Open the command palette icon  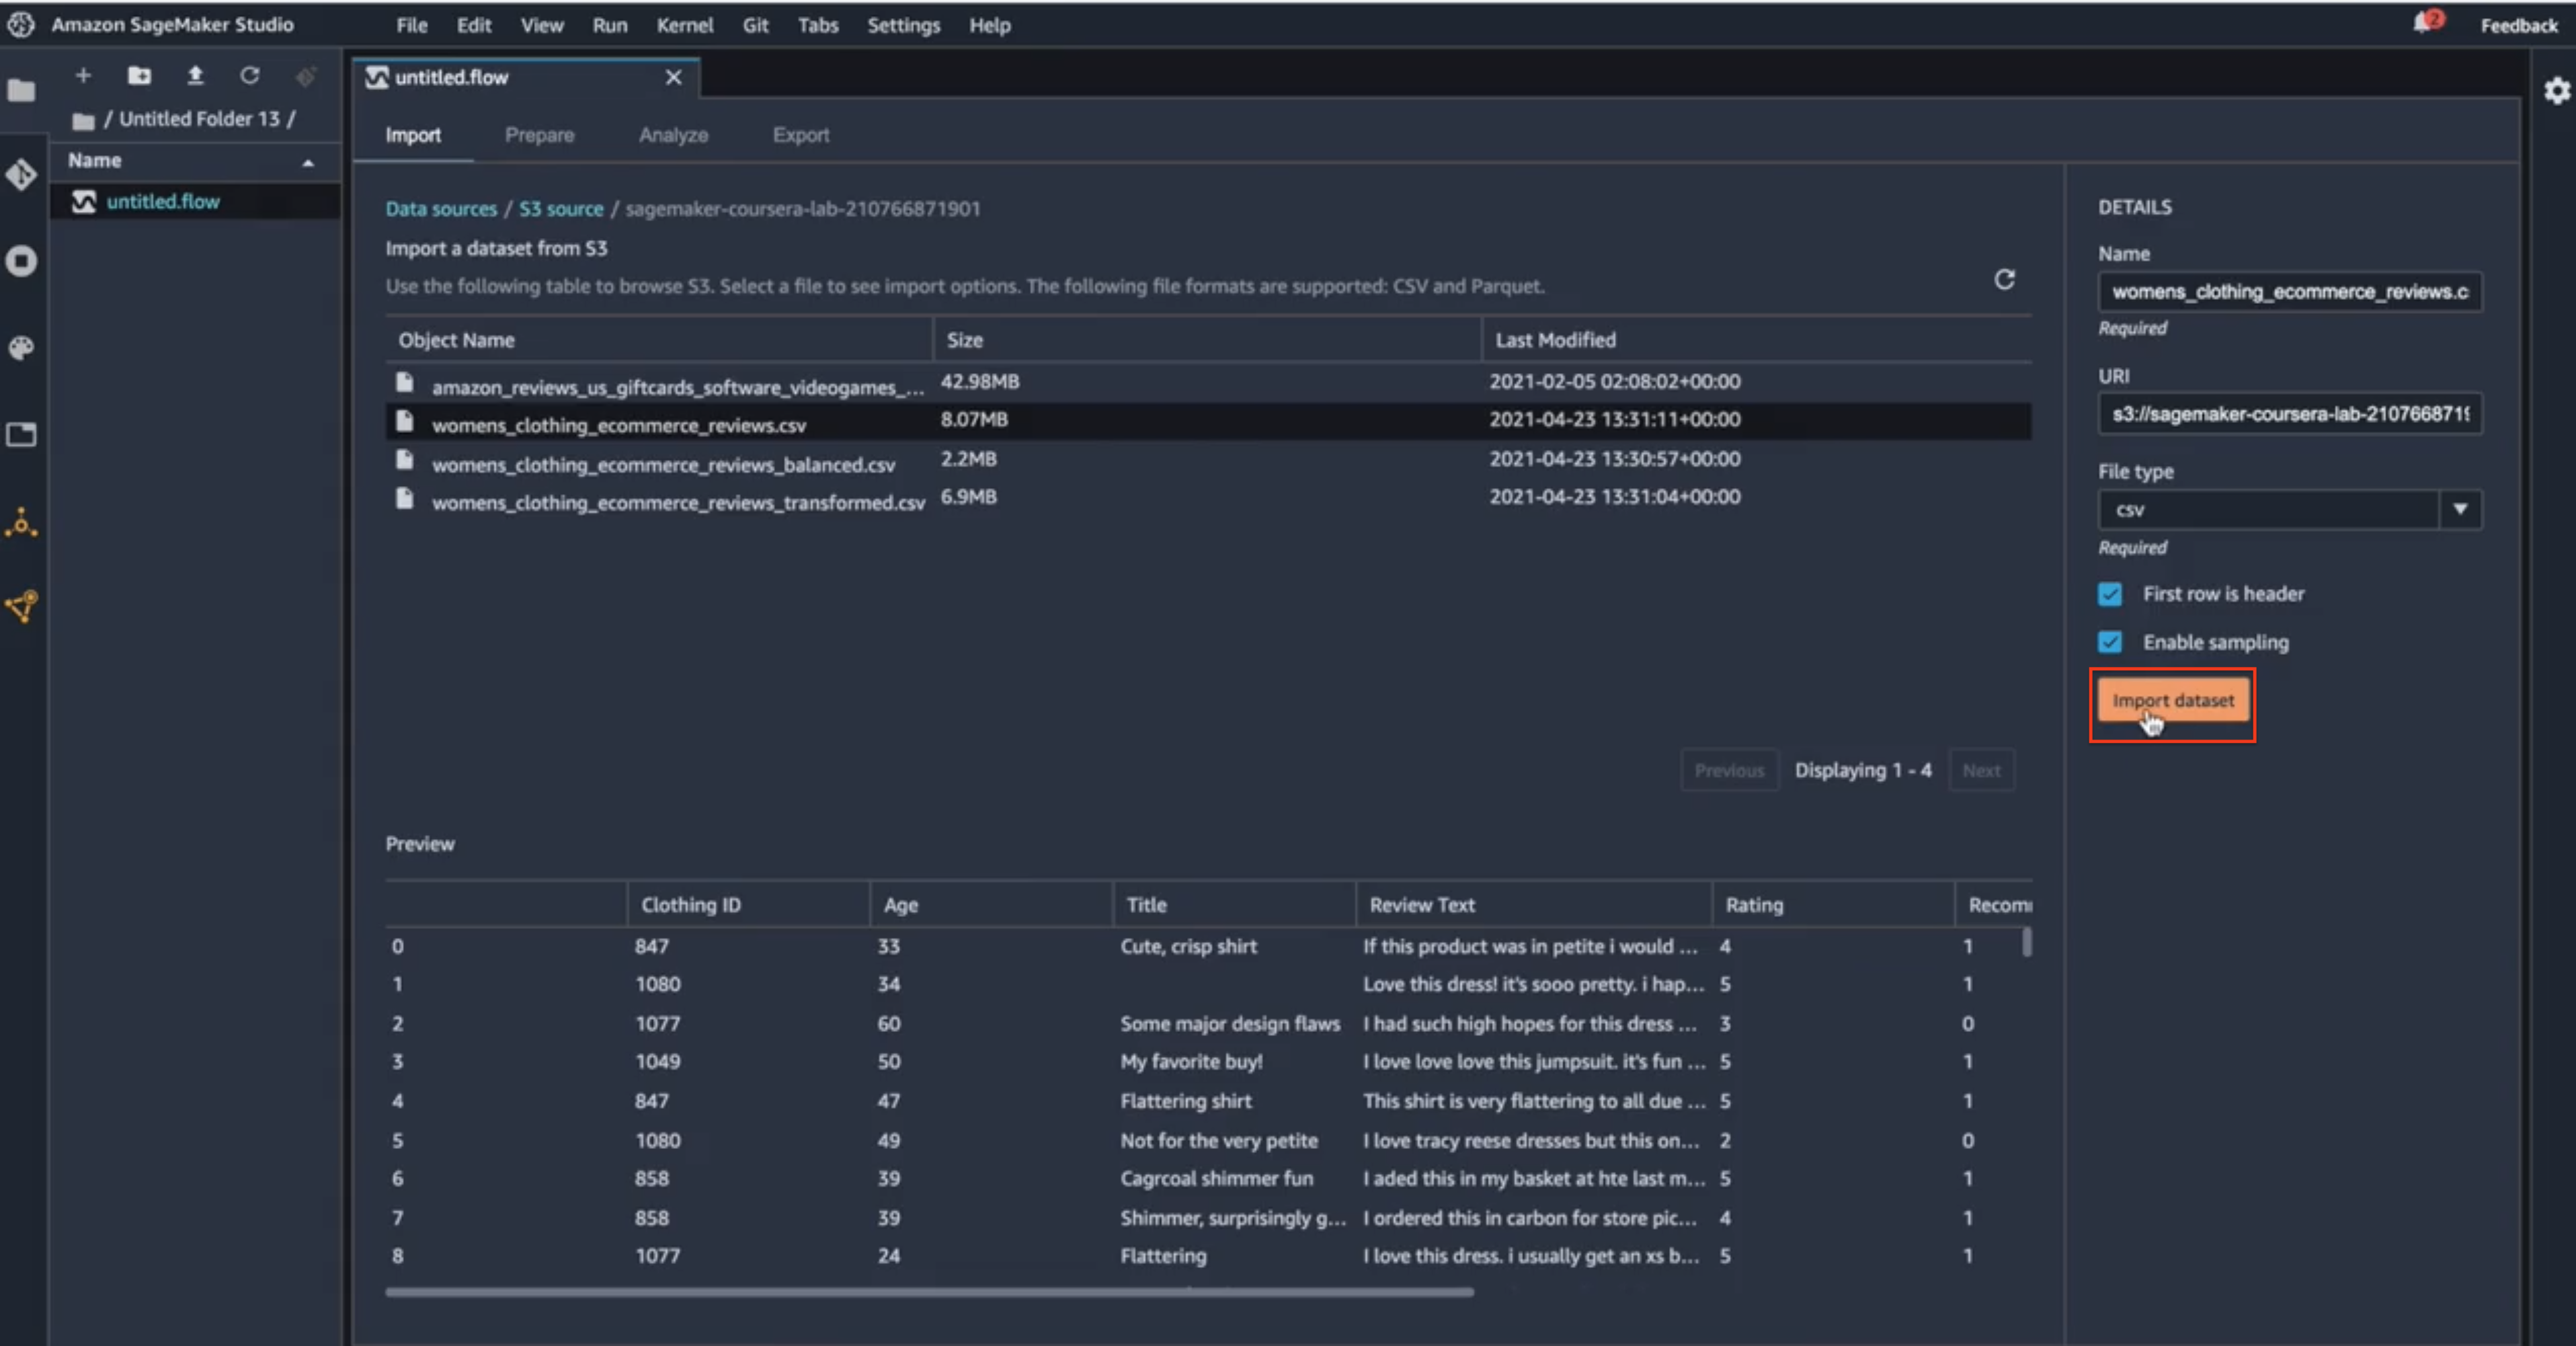21,347
